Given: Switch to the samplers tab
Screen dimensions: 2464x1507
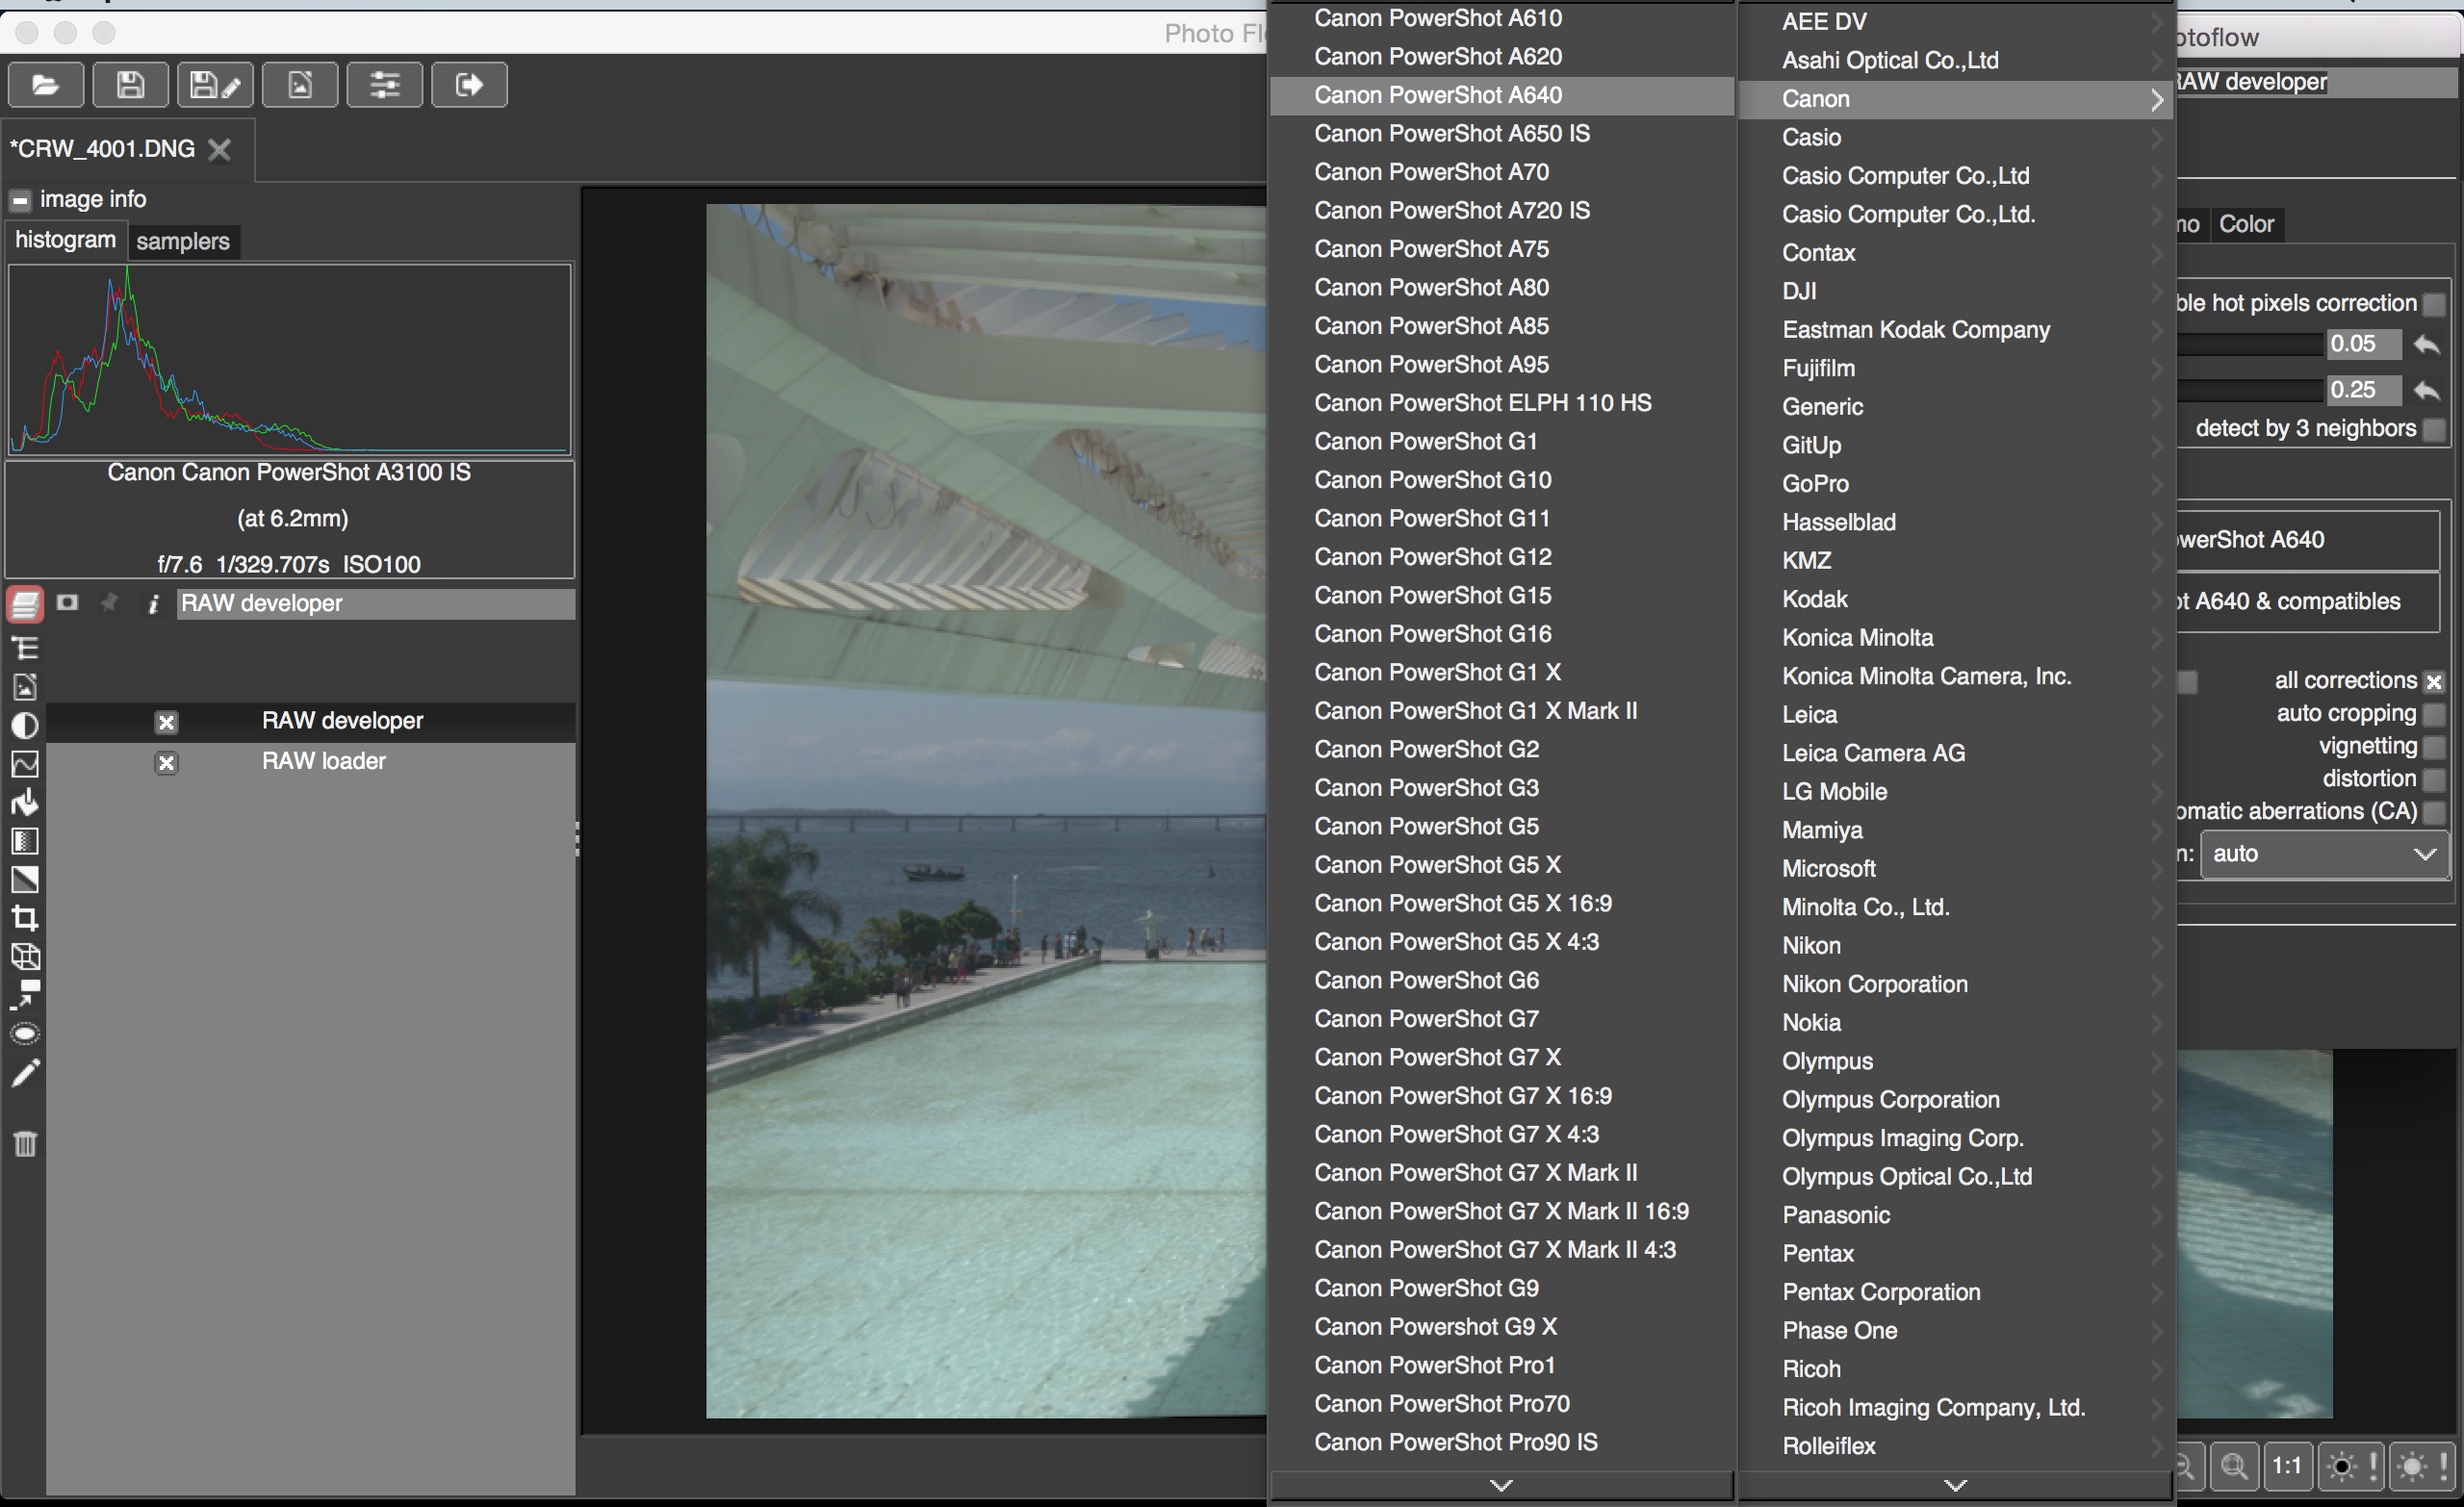Looking at the screenshot, I should click(x=183, y=241).
